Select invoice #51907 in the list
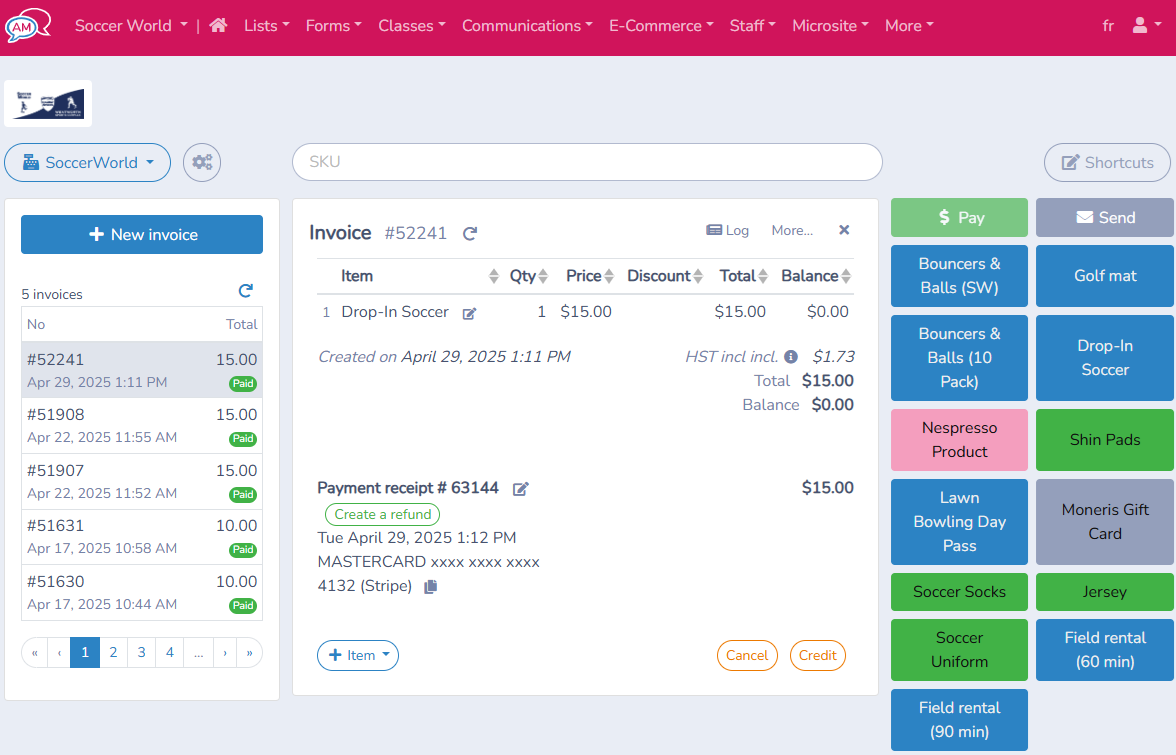 tap(142, 481)
